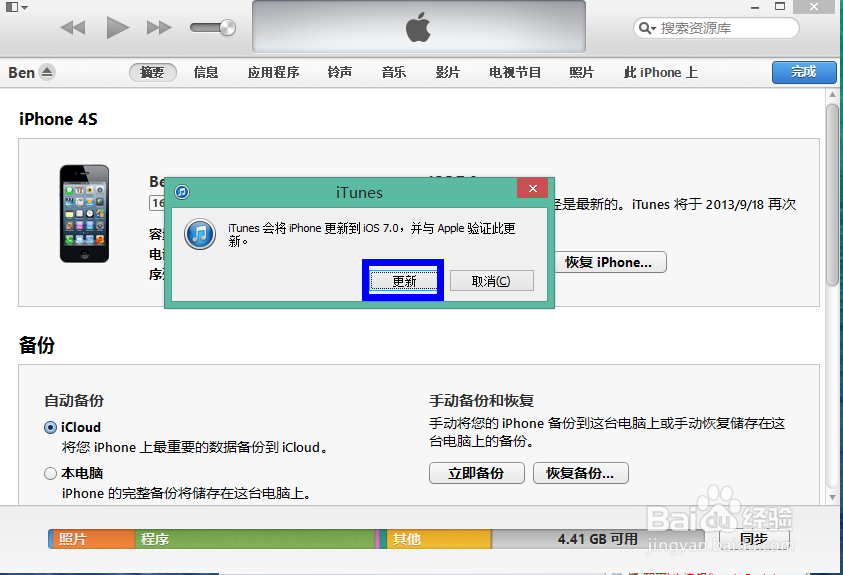Click the 立即备份 button
Viewport: 843px width, 575px height.
[x=476, y=473]
